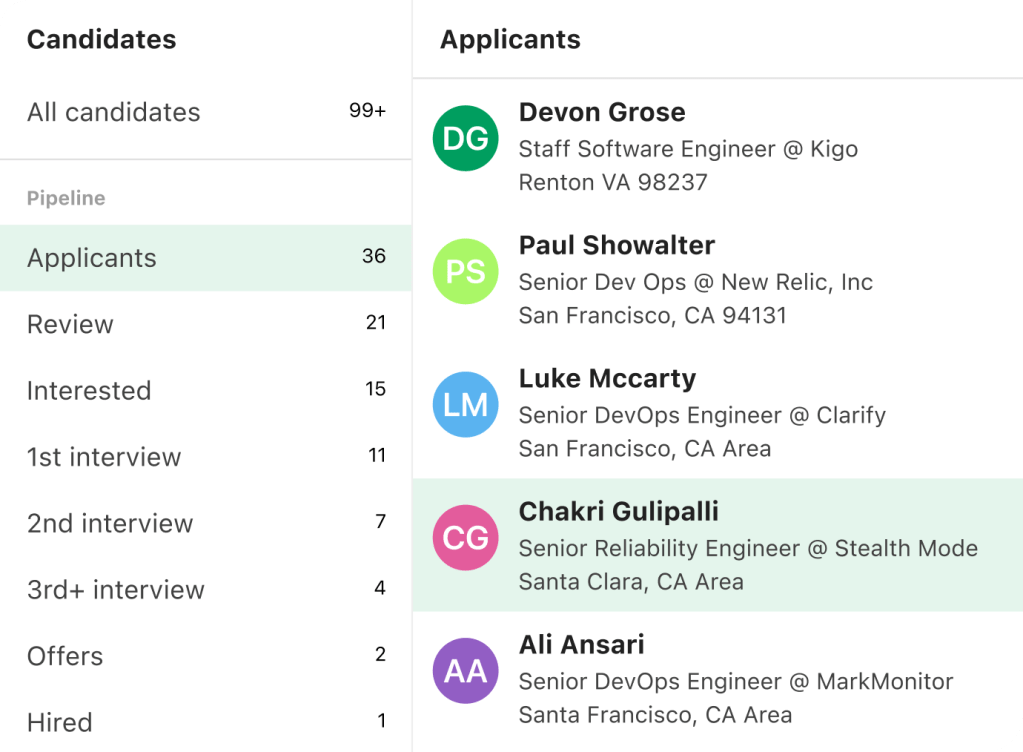Open All candidates list
1023x752 pixels.
click(x=113, y=112)
